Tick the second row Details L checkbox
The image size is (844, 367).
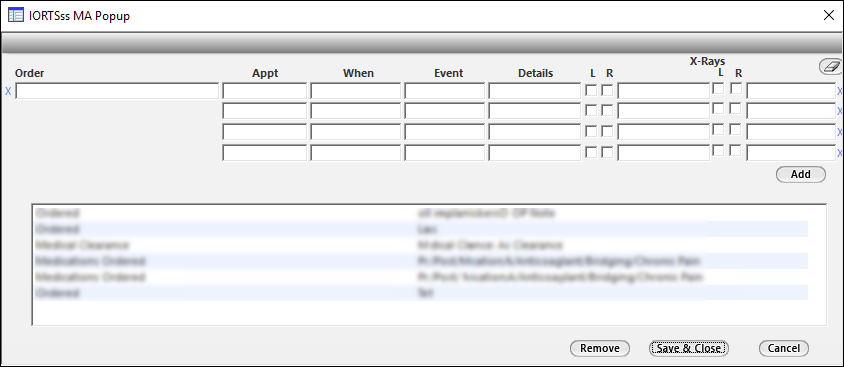[x=591, y=110]
